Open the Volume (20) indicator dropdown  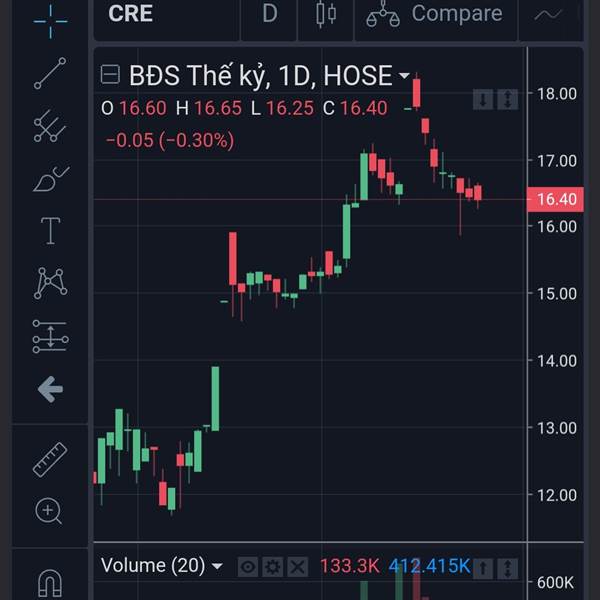coord(217,566)
